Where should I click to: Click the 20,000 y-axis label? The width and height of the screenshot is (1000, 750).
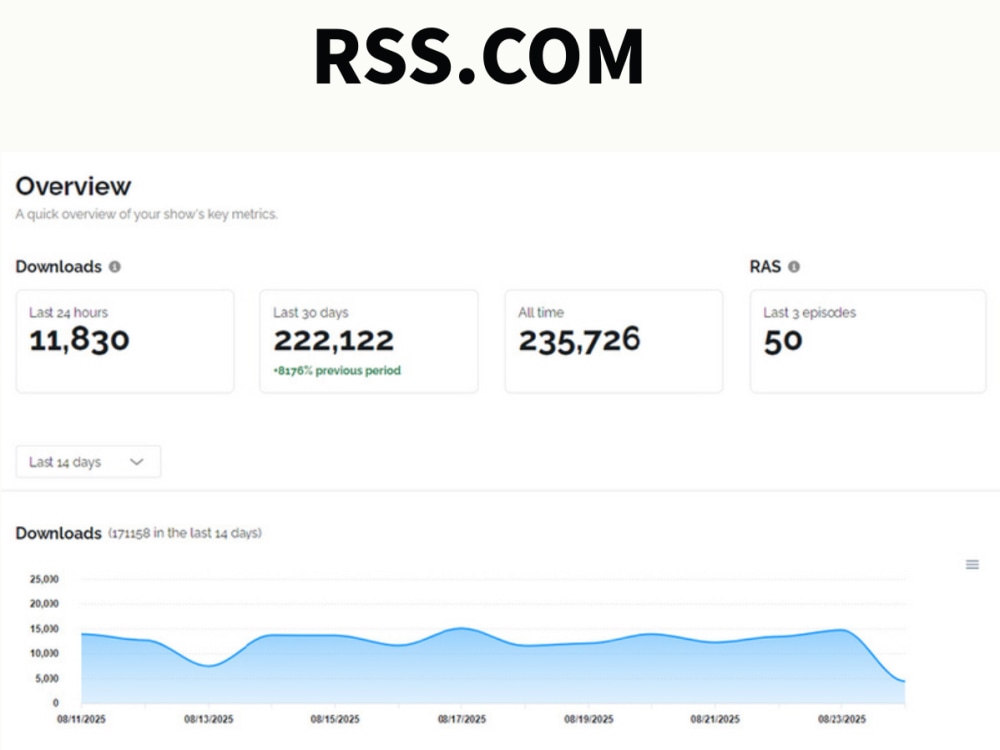[44, 603]
